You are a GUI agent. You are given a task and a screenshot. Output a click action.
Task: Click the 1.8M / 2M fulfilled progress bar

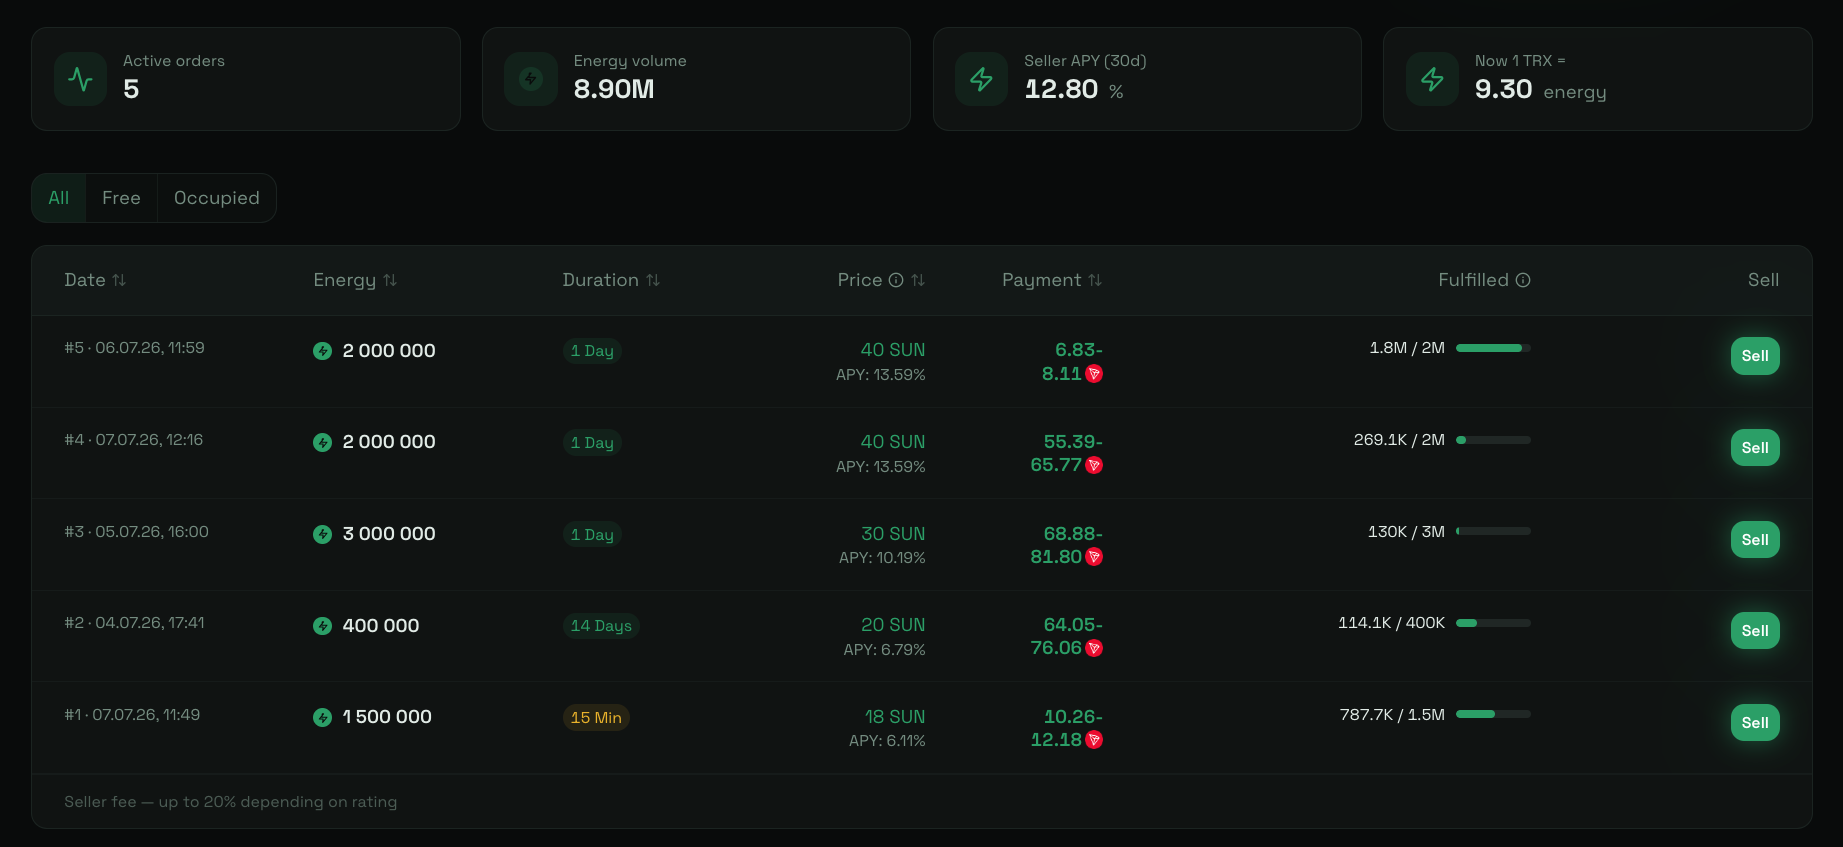tap(1493, 348)
